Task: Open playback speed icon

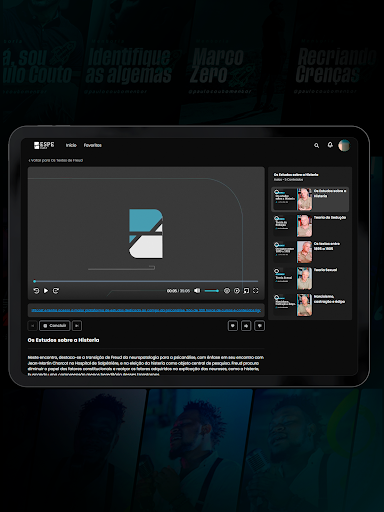Action: click(237, 291)
